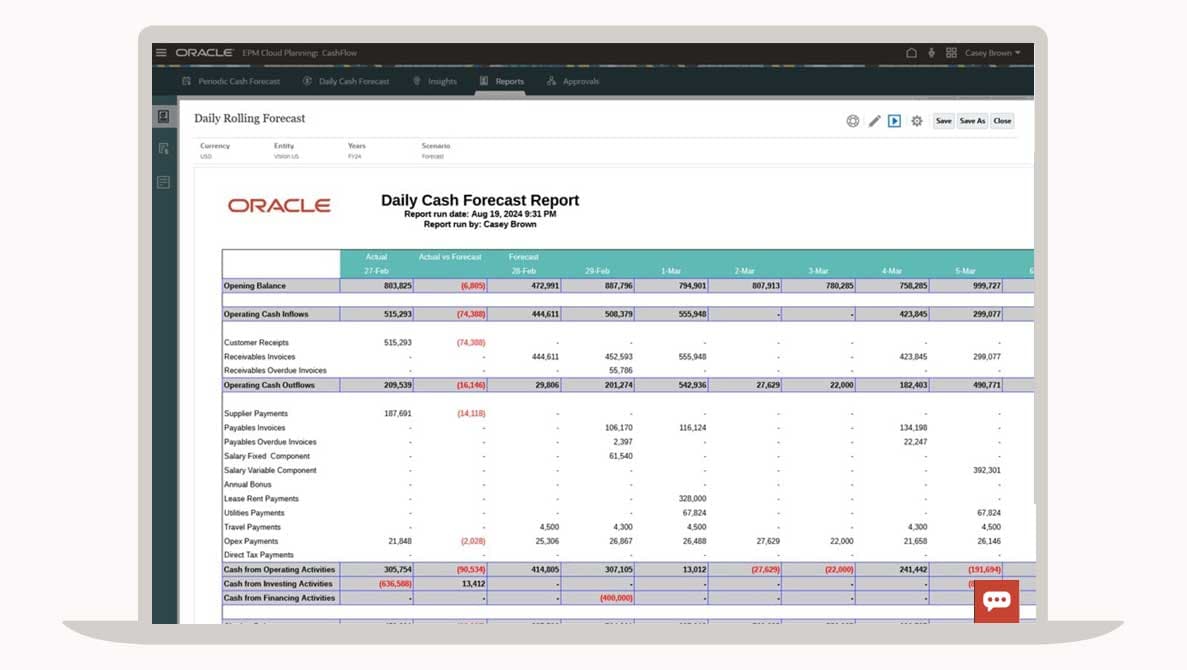Open the hamburger navigator menu
This screenshot has width=1187, height=670.
(x=161, y=53)
